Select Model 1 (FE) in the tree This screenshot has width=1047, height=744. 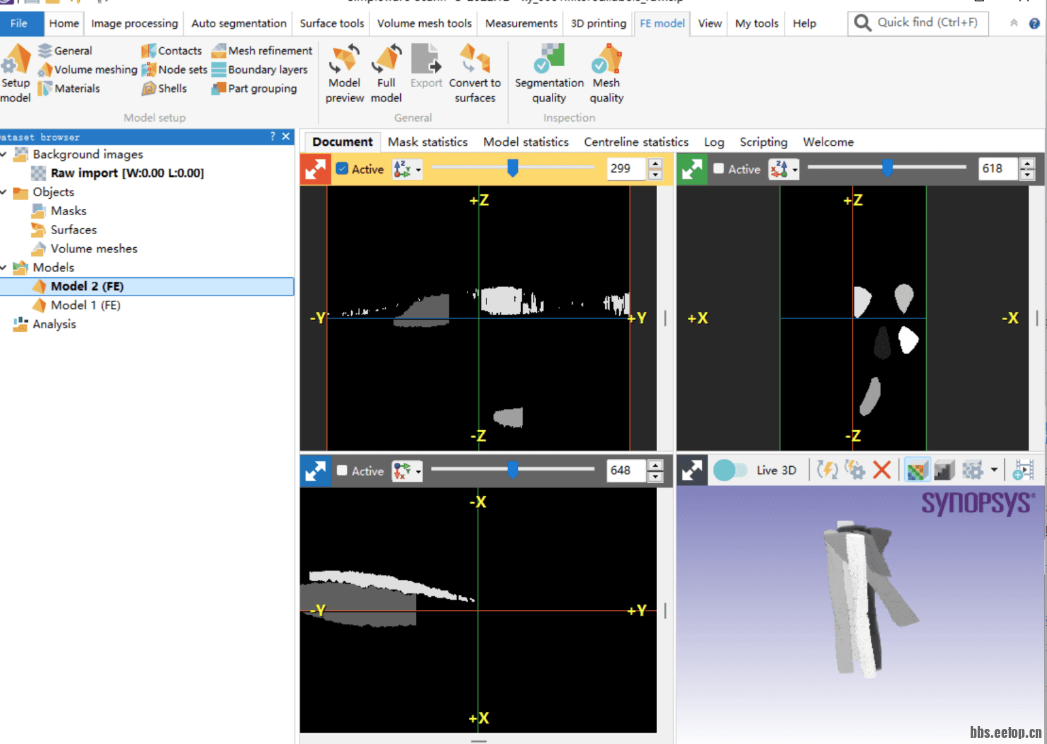85,305
